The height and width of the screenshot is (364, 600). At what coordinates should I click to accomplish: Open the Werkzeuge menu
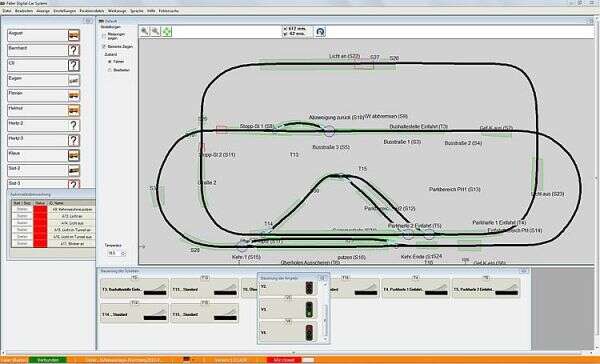[117, 11]
